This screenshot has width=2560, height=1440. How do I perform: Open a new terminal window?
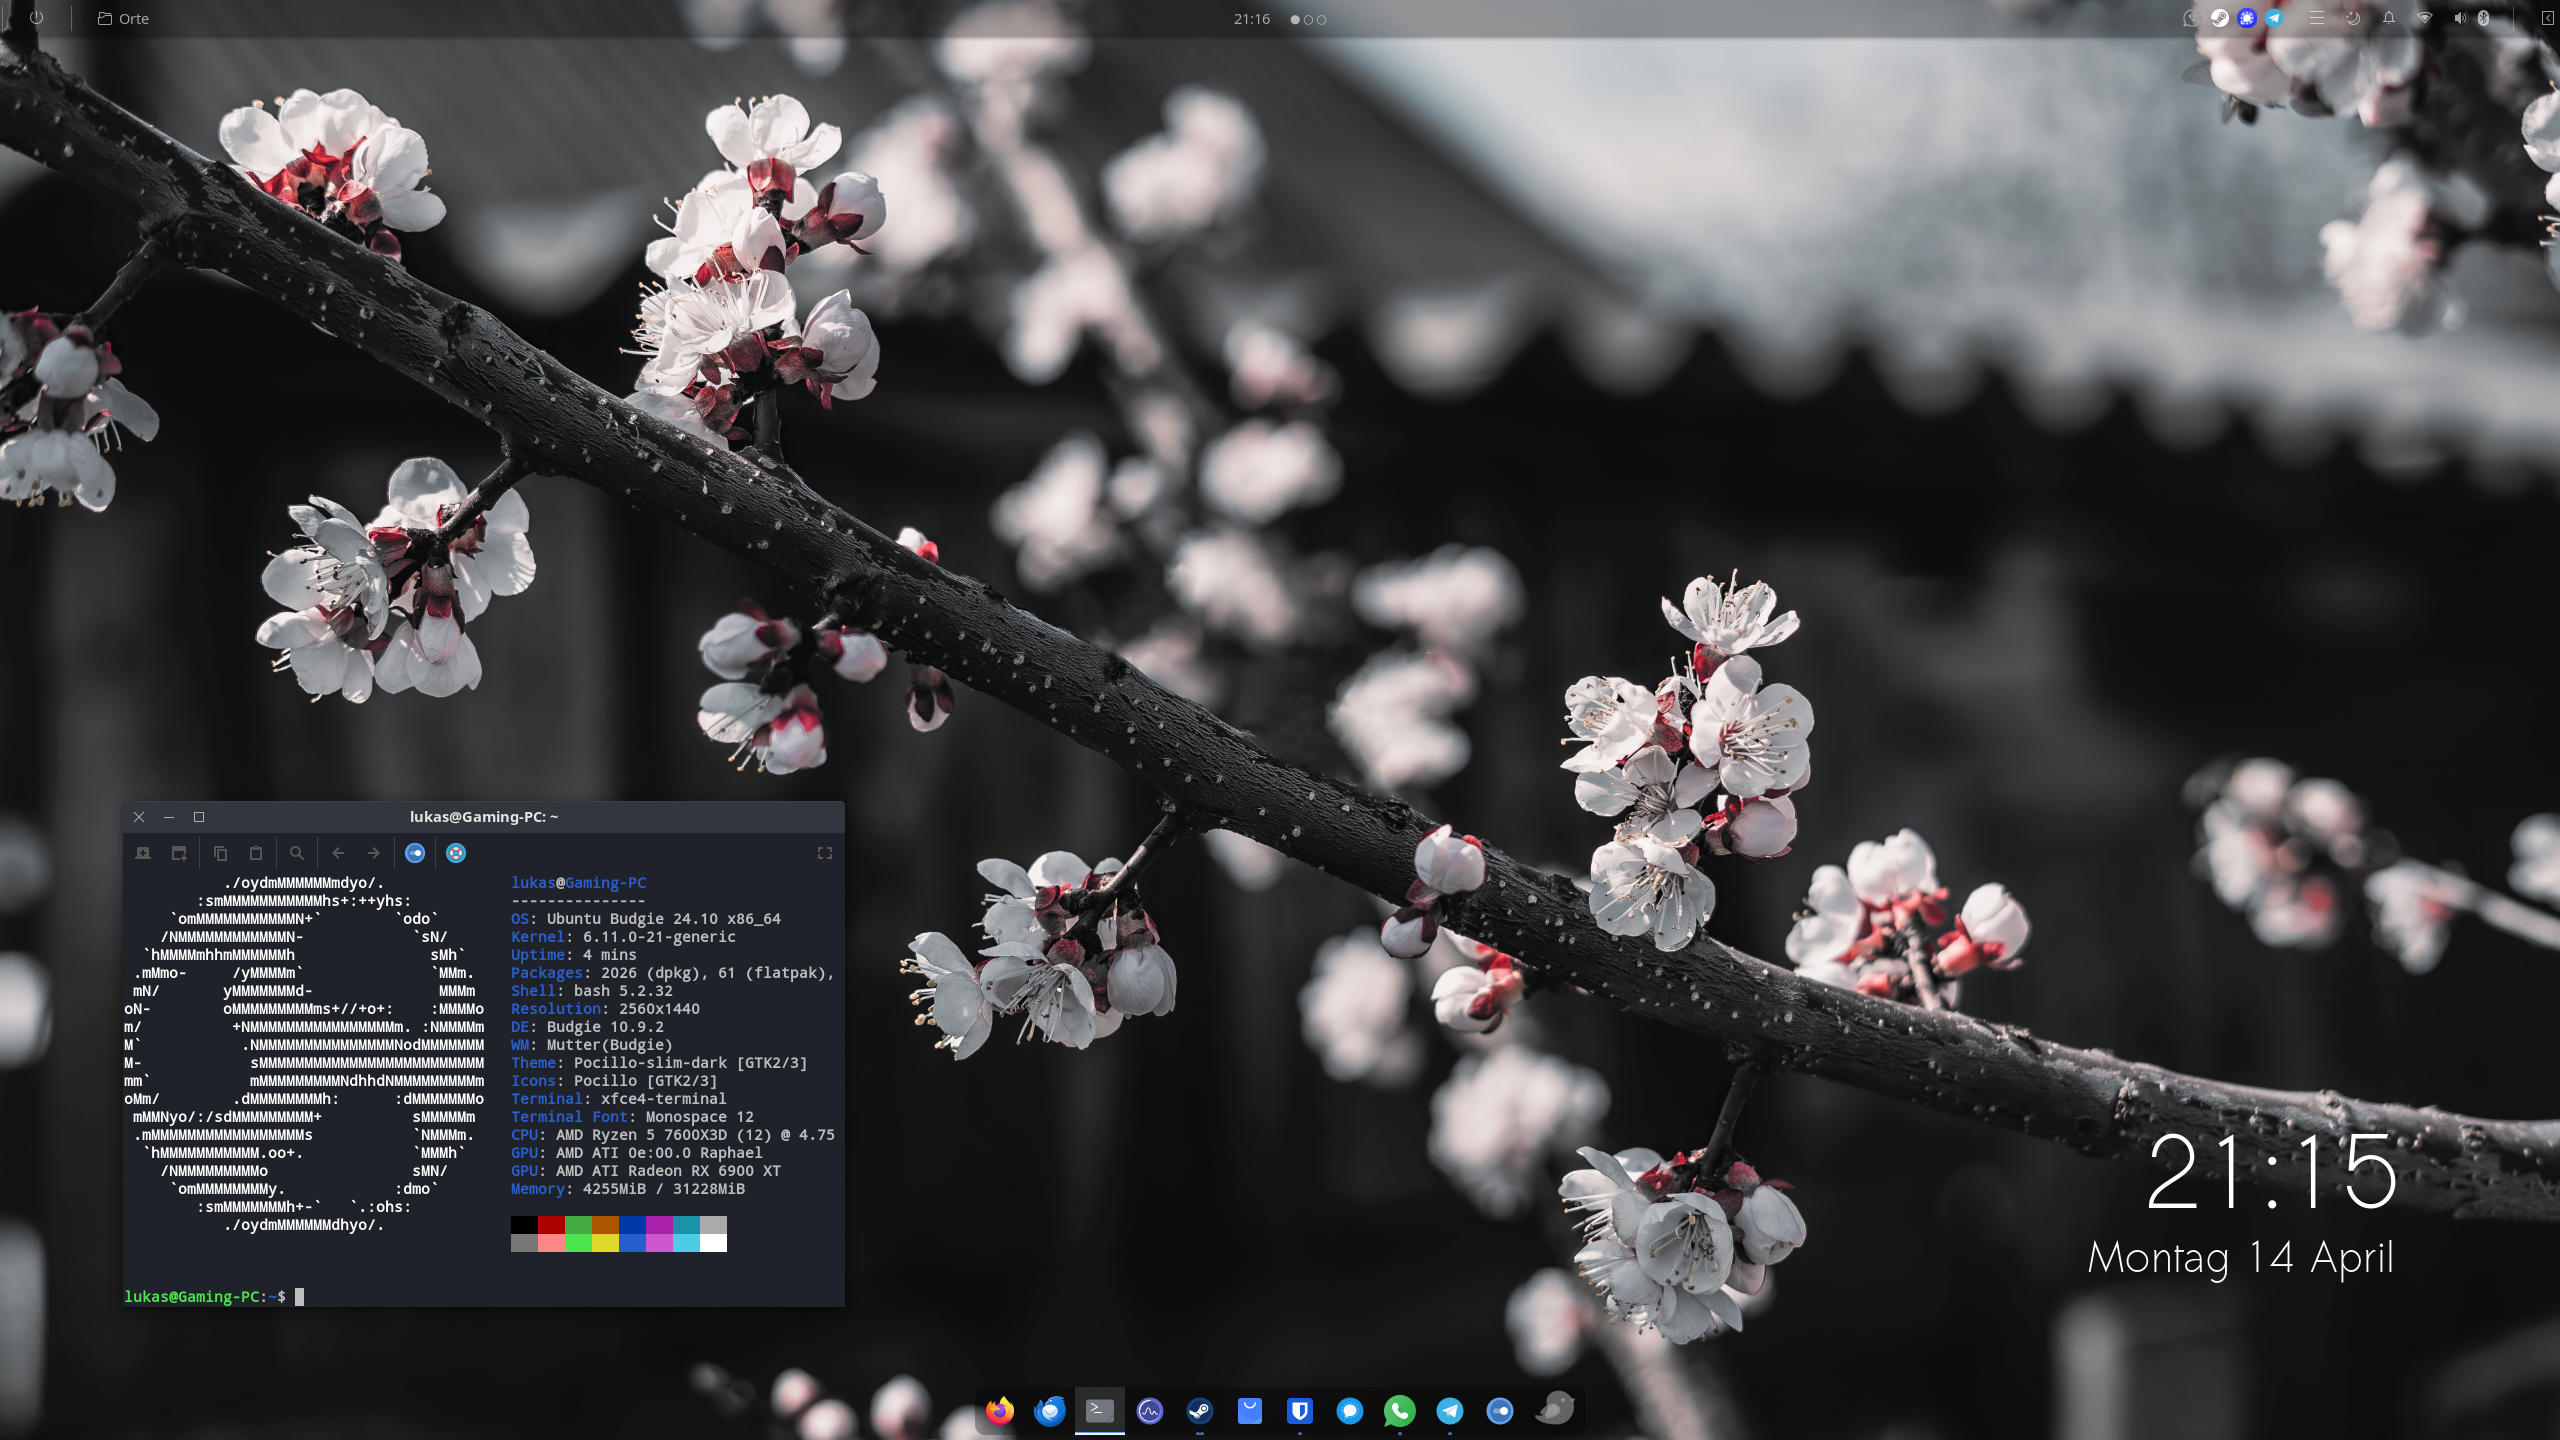point(179,853)
